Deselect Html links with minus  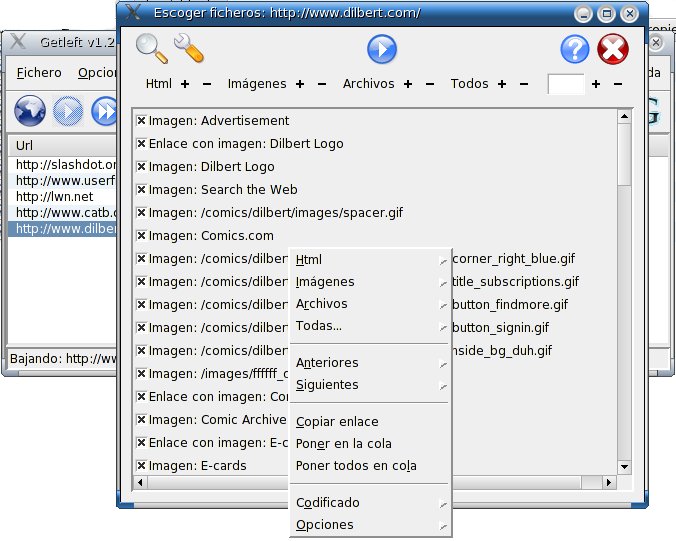[x=207, y=84]
